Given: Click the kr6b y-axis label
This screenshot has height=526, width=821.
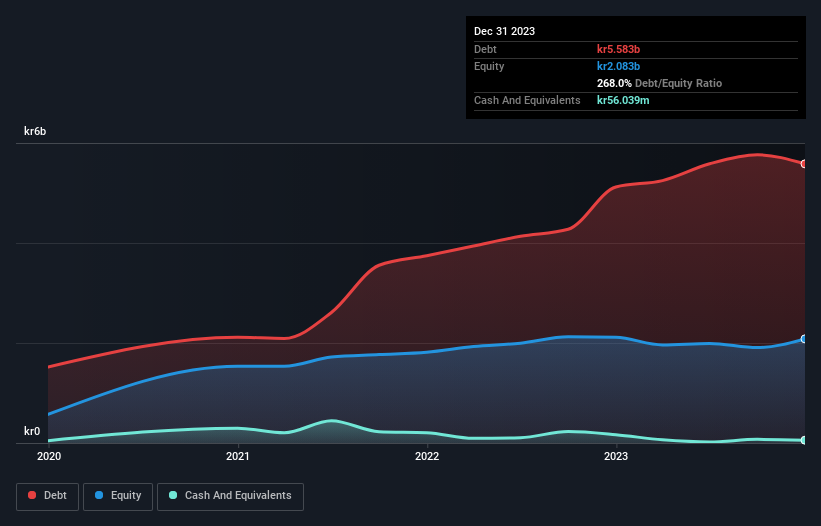Looking at the screenshot, I should 35,131.
